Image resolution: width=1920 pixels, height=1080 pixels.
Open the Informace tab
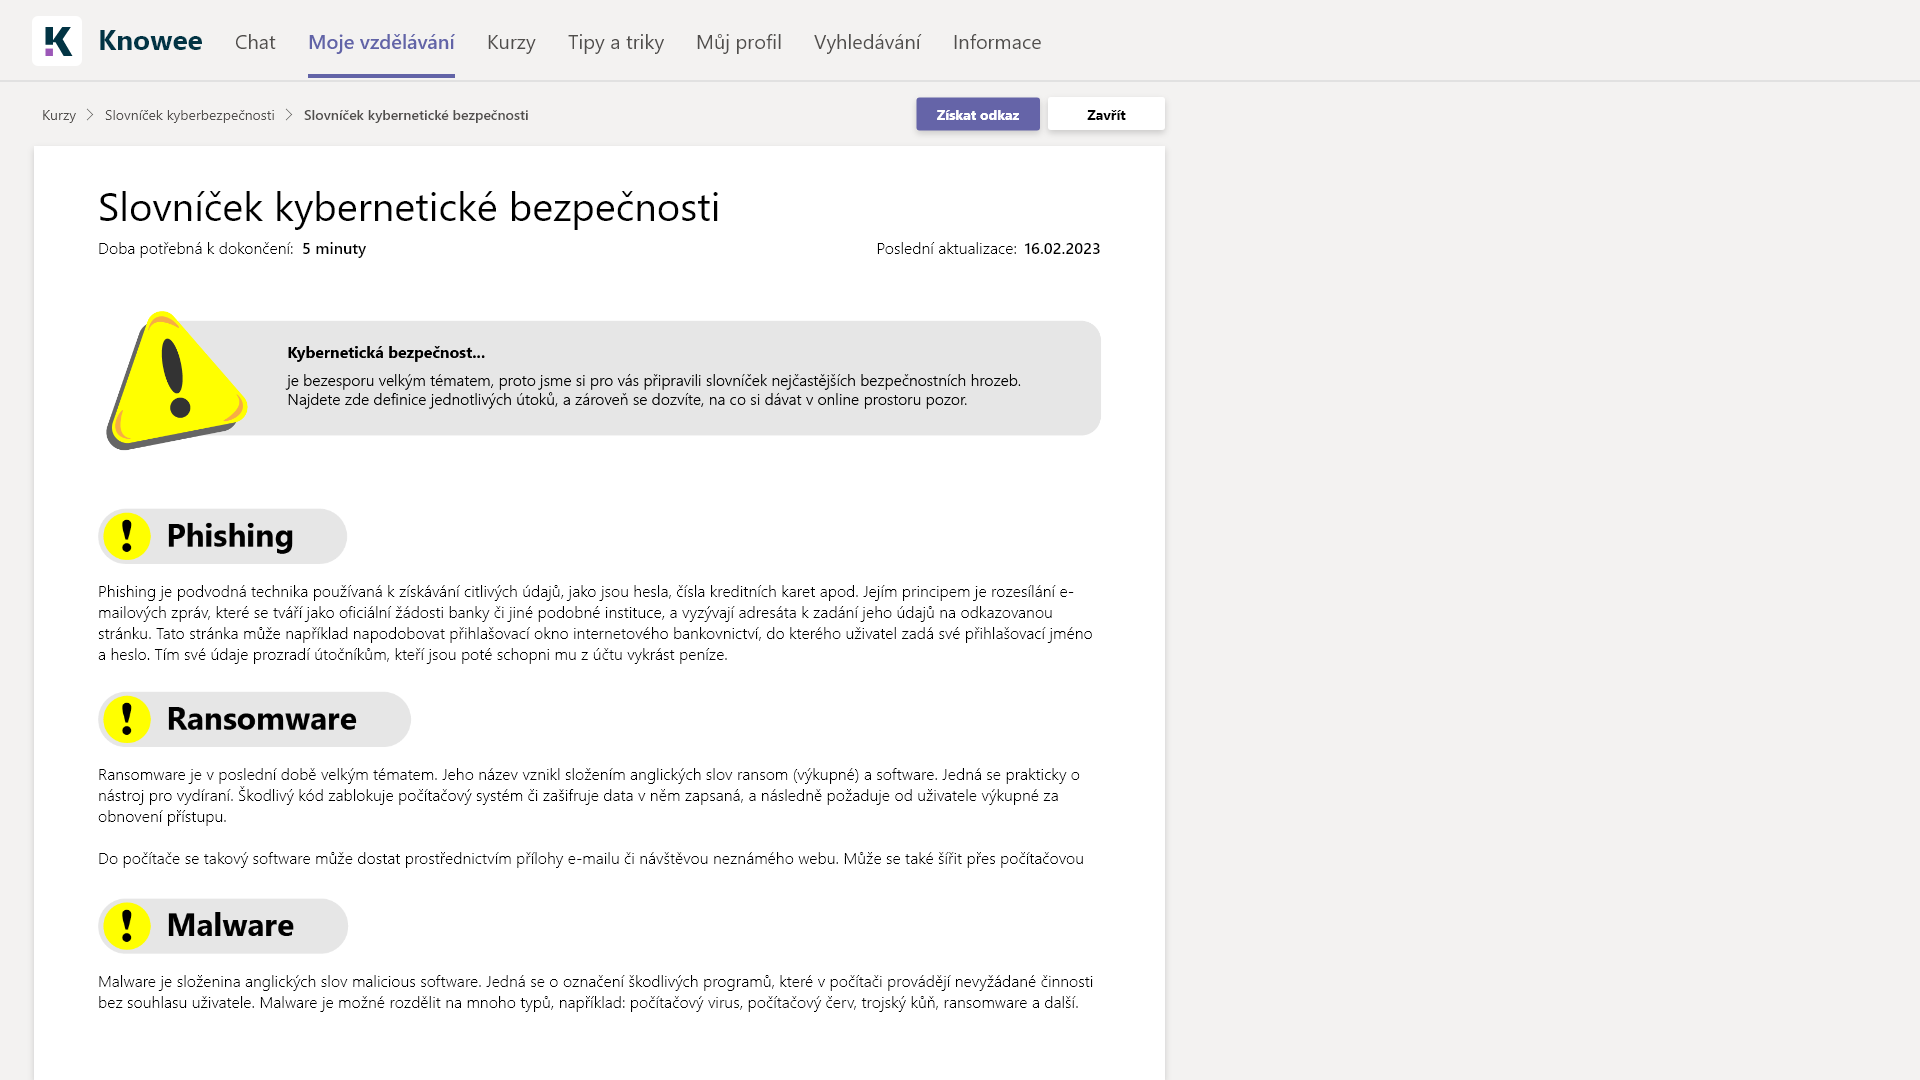click(x=997, y=42)
